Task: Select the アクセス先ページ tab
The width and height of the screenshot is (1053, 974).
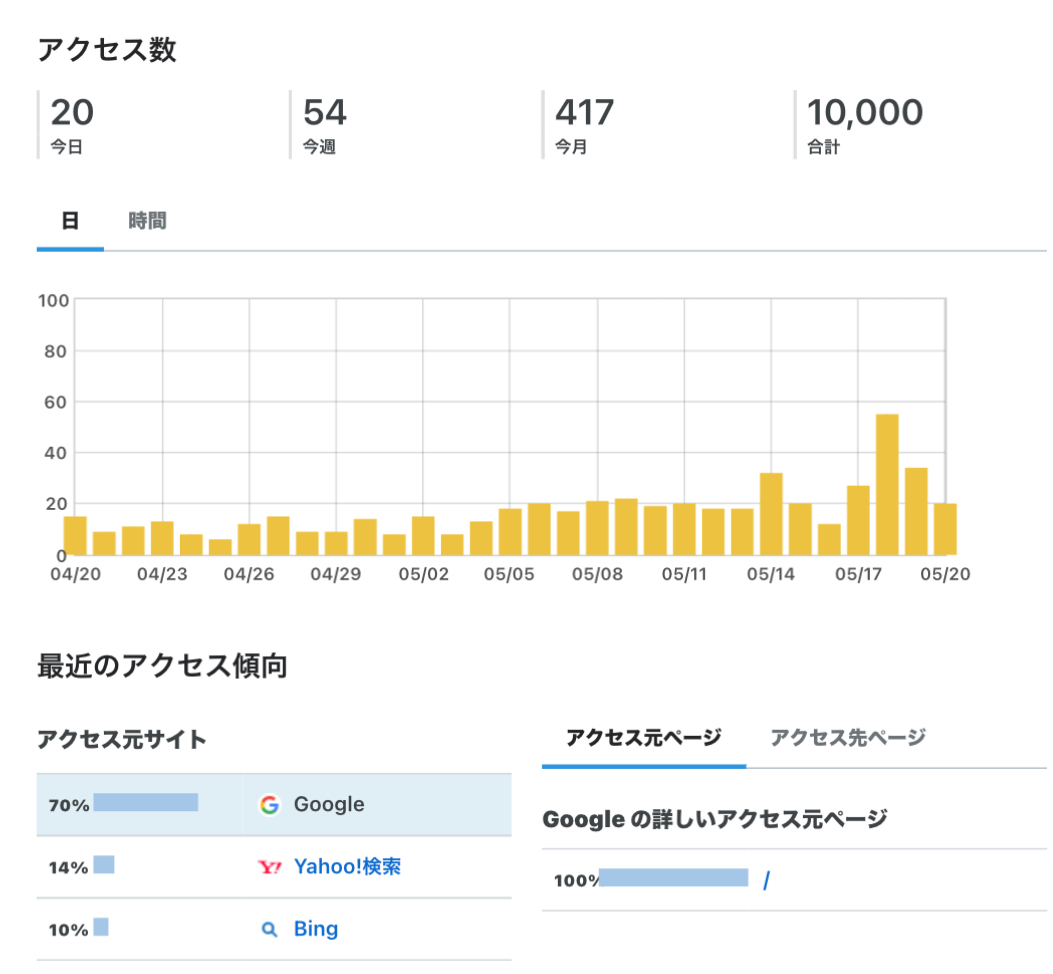Action: [x=848, y=738]
